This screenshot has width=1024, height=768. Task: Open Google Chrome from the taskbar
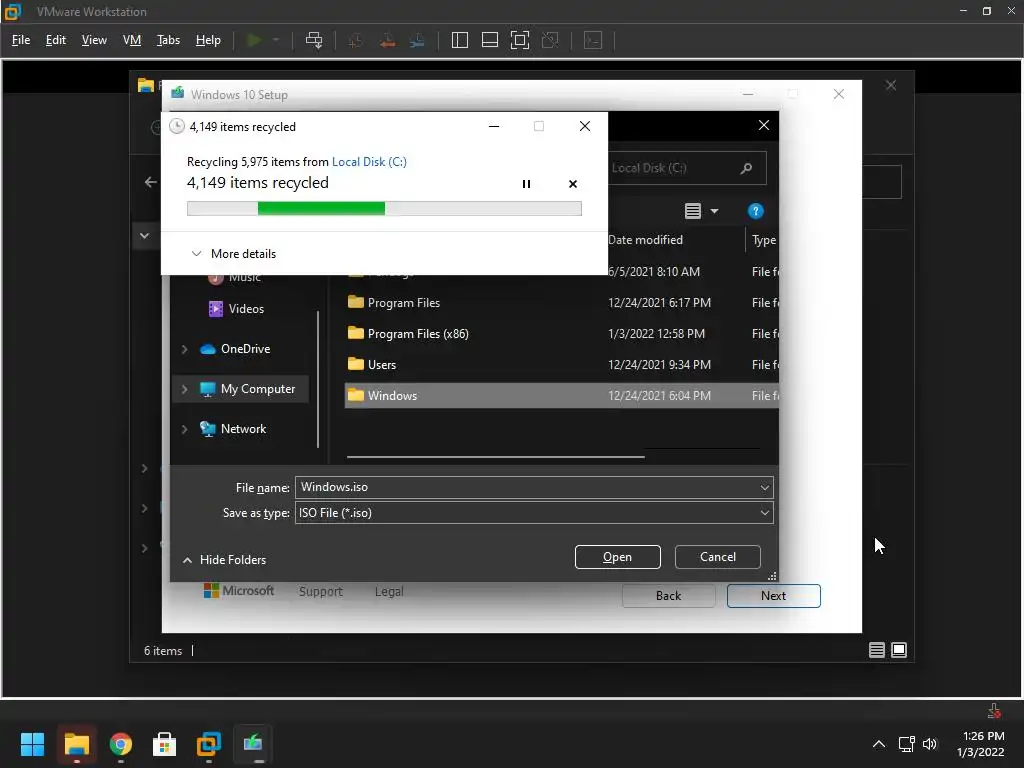coord(121,744)
